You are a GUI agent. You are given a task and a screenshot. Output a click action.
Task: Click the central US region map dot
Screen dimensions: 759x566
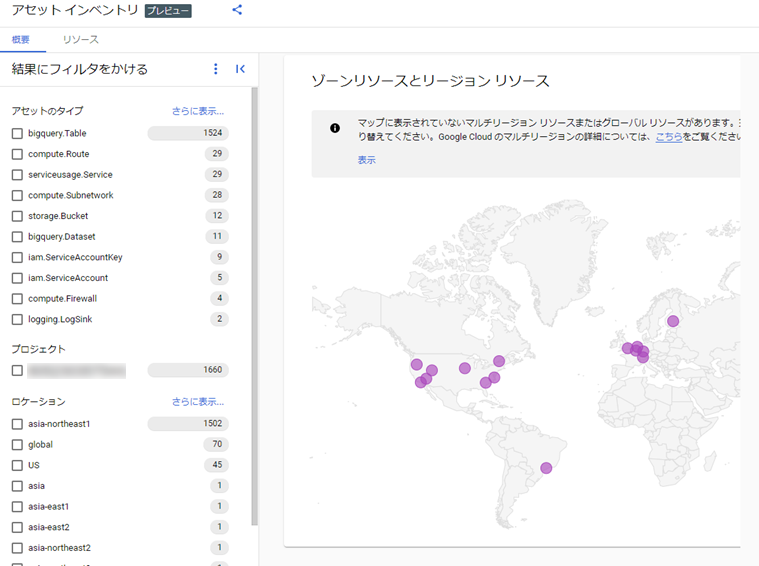465,368
